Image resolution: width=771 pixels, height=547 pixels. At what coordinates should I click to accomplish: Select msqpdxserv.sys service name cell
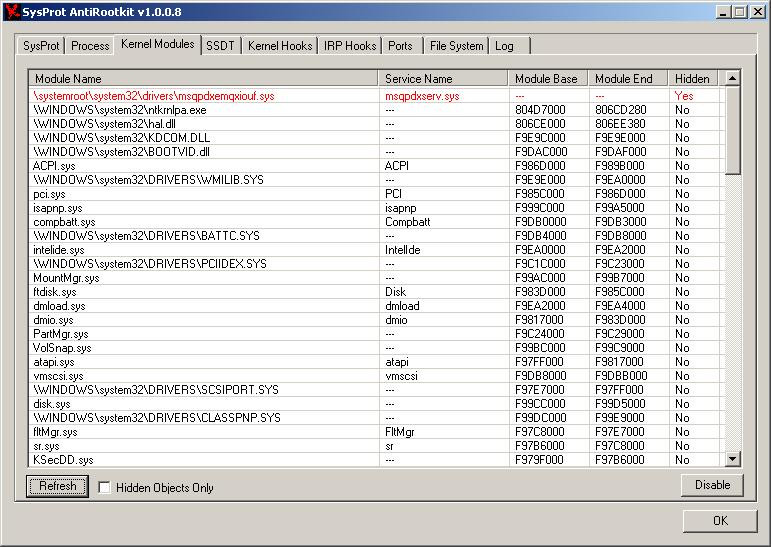coord(422,96)
